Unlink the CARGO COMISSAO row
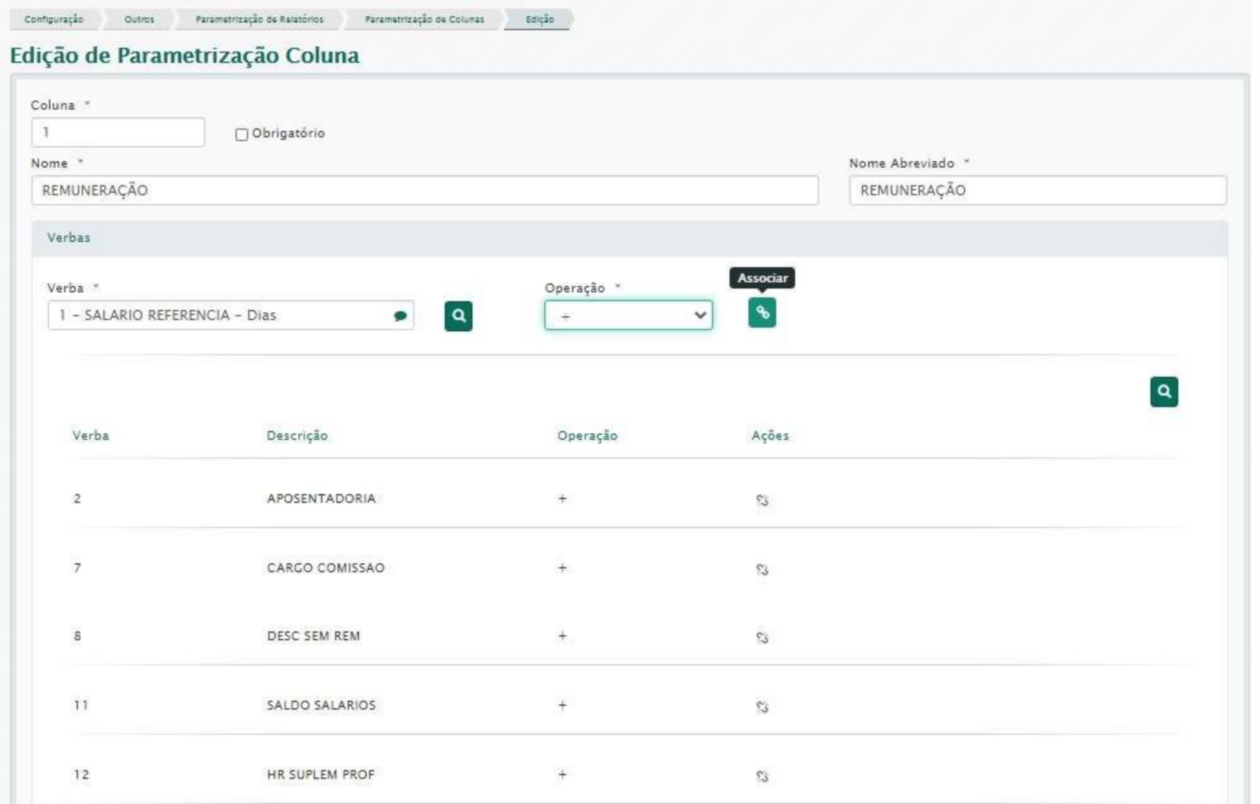 [x=761, y=569]
